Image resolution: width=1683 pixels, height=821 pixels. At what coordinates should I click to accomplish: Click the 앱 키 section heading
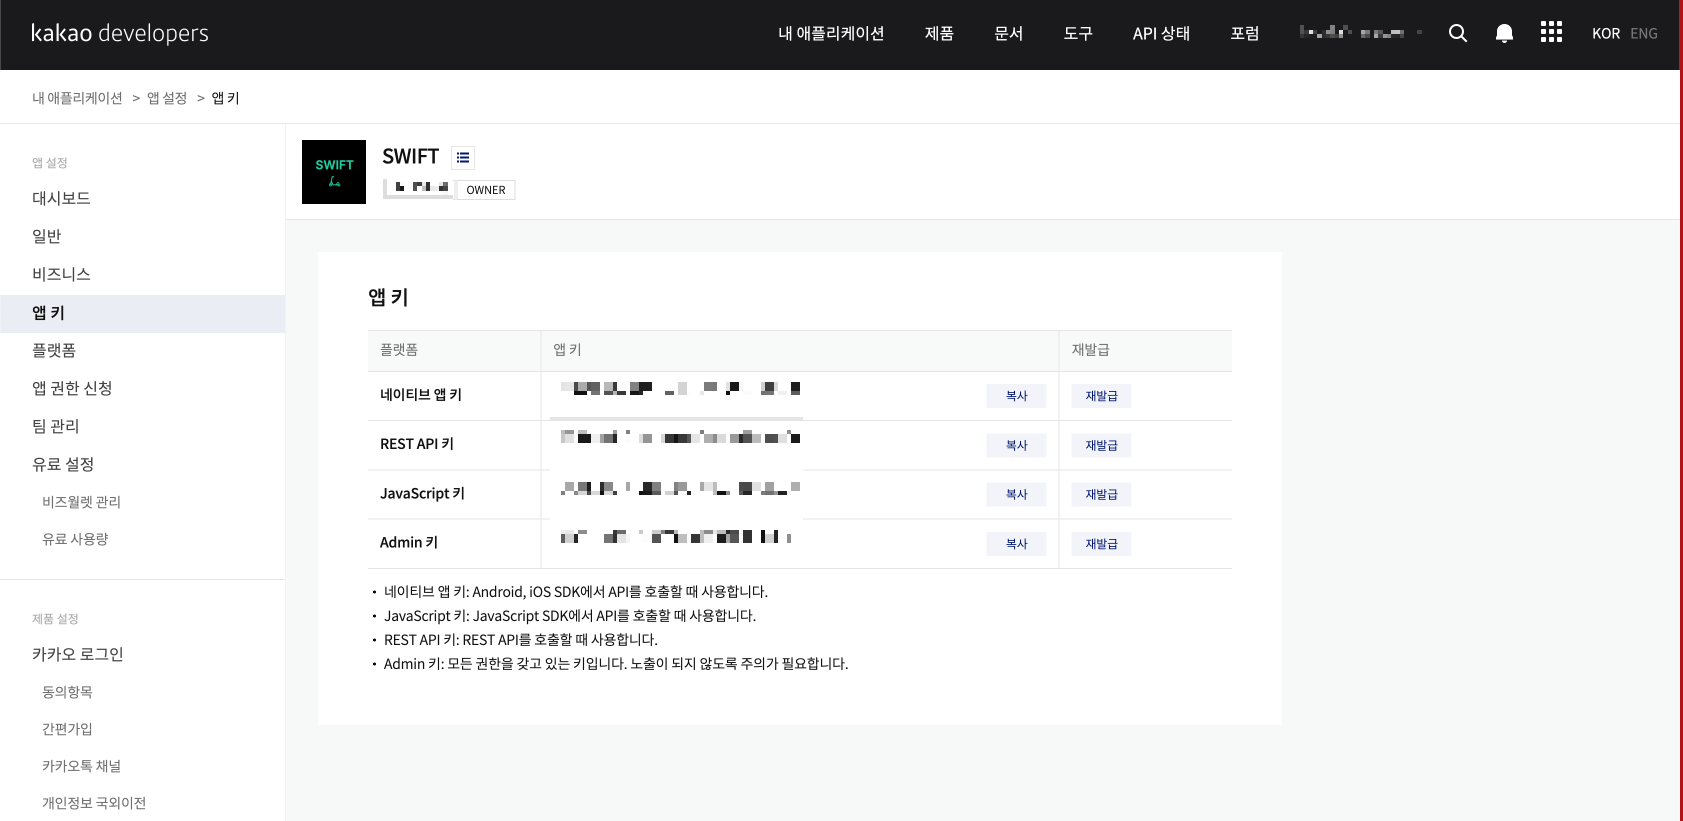point(388,297)
